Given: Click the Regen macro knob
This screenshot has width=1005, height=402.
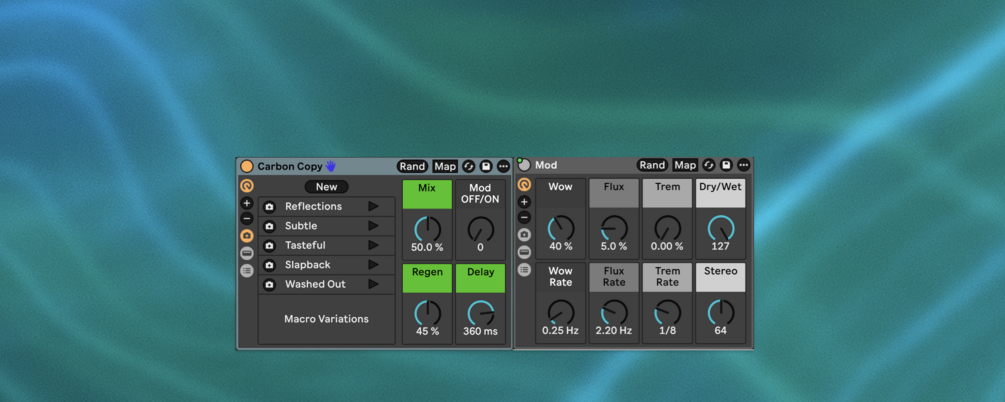Looking at the screenshot, I should (428, 313).
